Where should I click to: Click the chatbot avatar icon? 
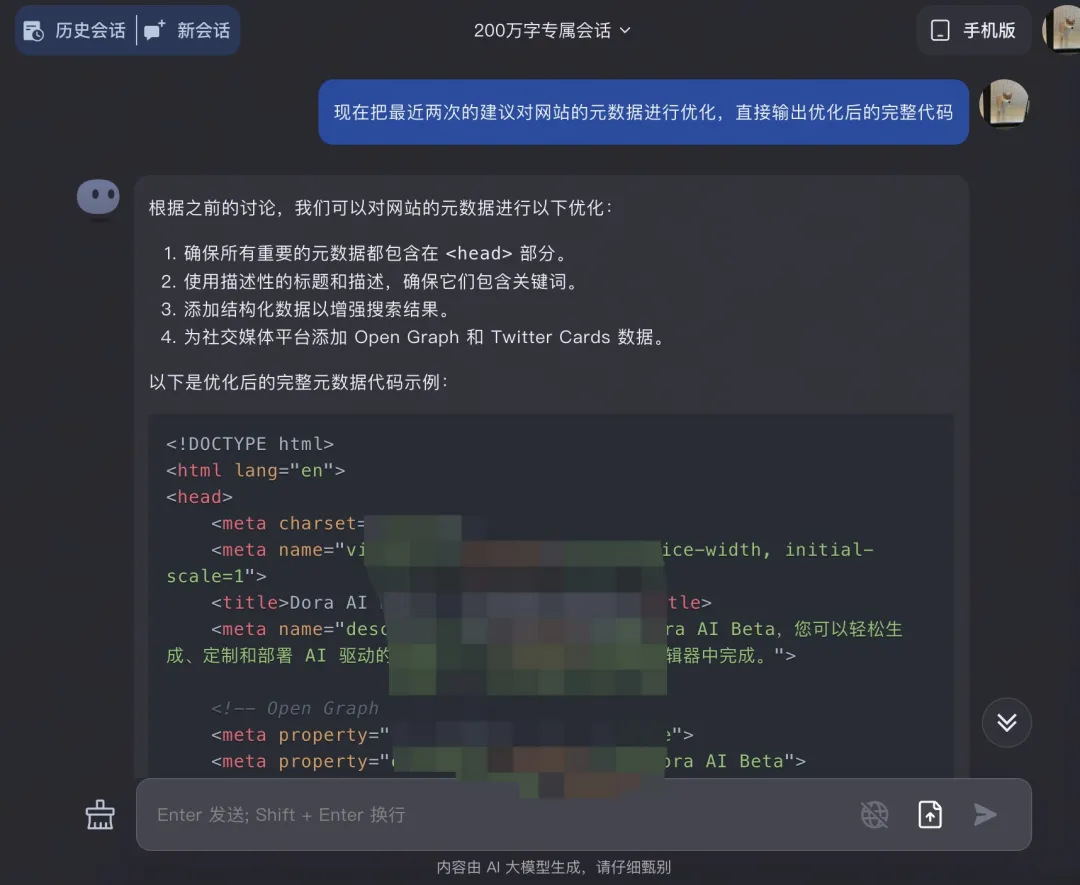coord(99,197)
